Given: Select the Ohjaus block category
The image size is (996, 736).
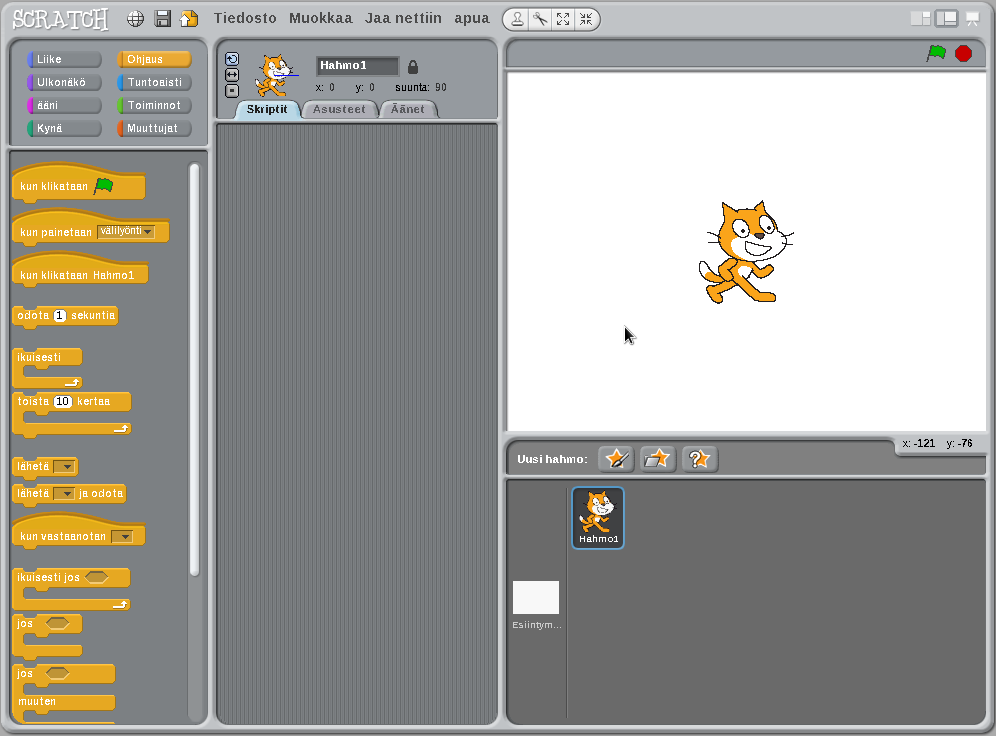Looking at the screenshot, I should (x=154, y=59).
